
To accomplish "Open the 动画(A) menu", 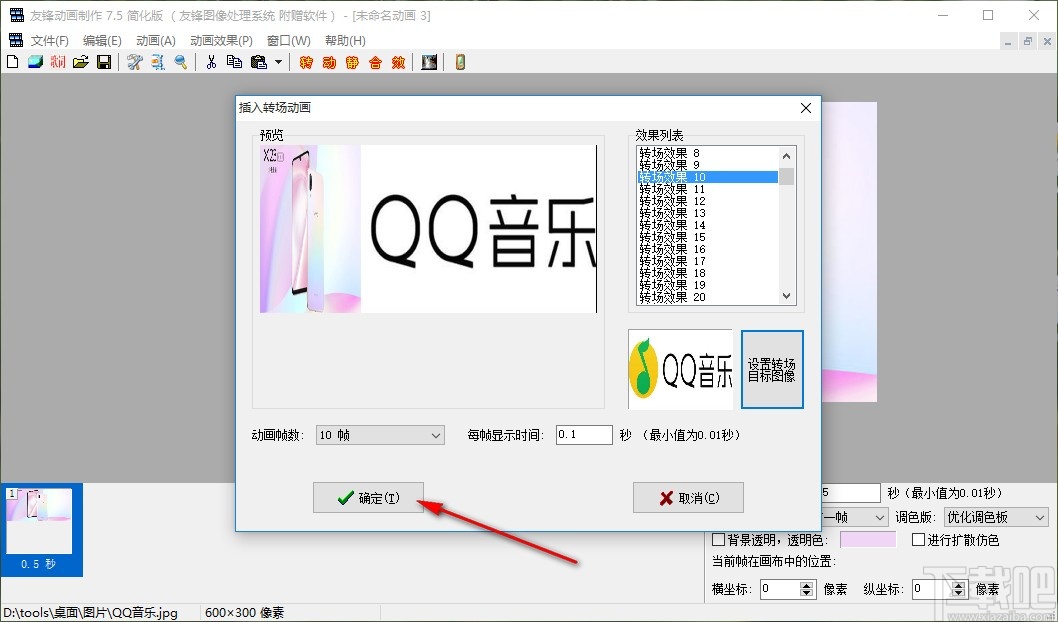I will coord(156,40).
